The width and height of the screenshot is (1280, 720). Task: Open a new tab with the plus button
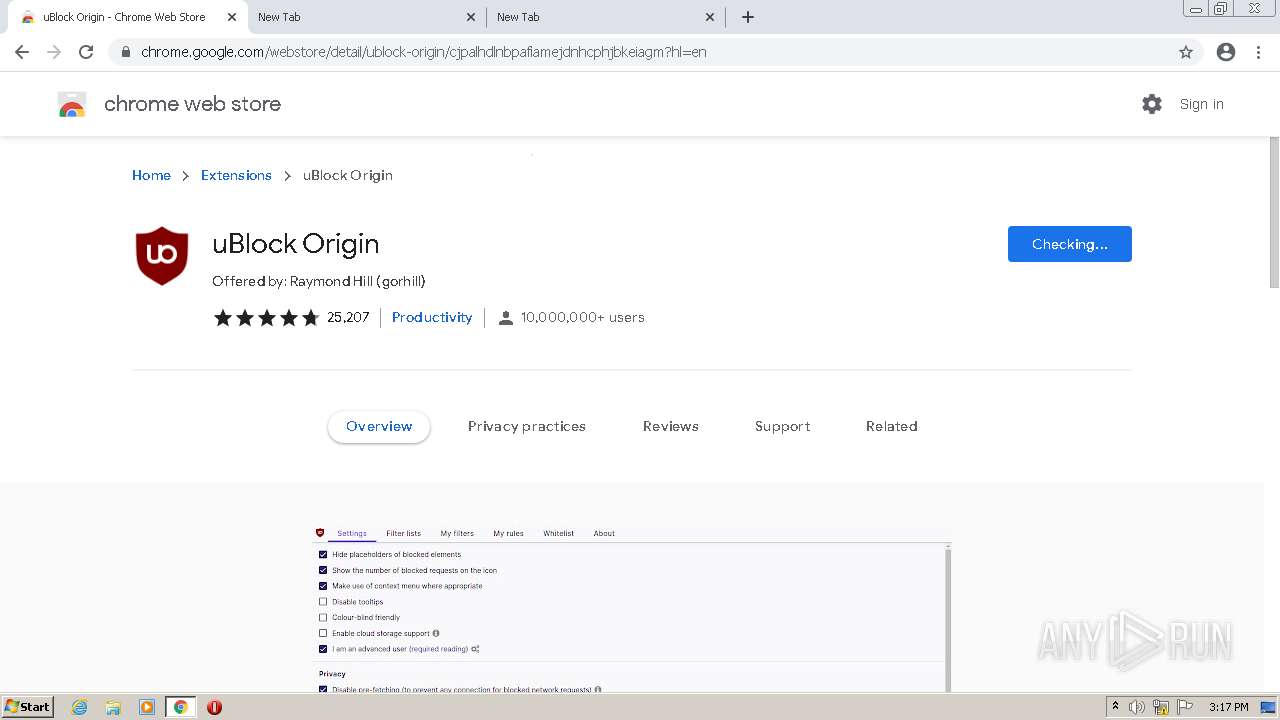click(x=748, y=17)
